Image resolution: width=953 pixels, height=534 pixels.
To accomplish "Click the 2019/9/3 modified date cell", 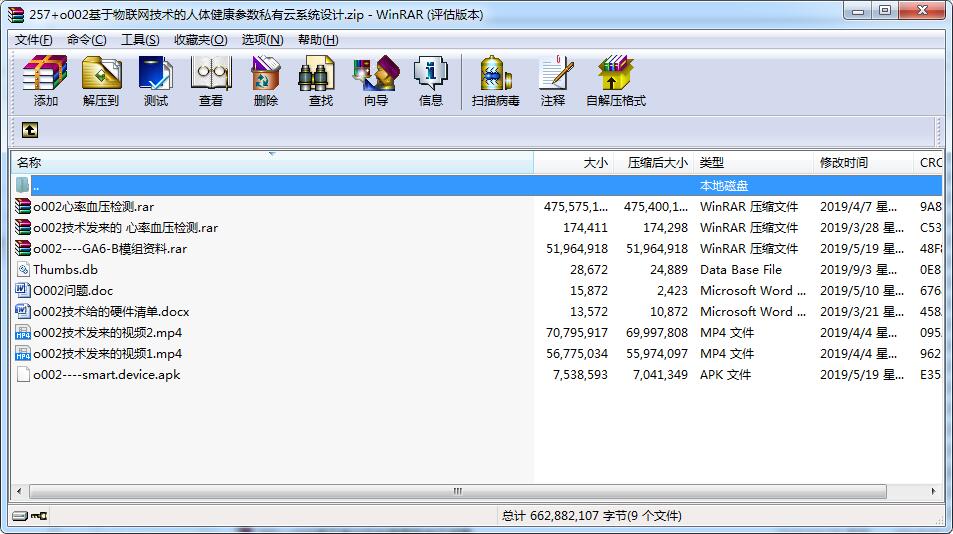I will click(x=858, y=270).
